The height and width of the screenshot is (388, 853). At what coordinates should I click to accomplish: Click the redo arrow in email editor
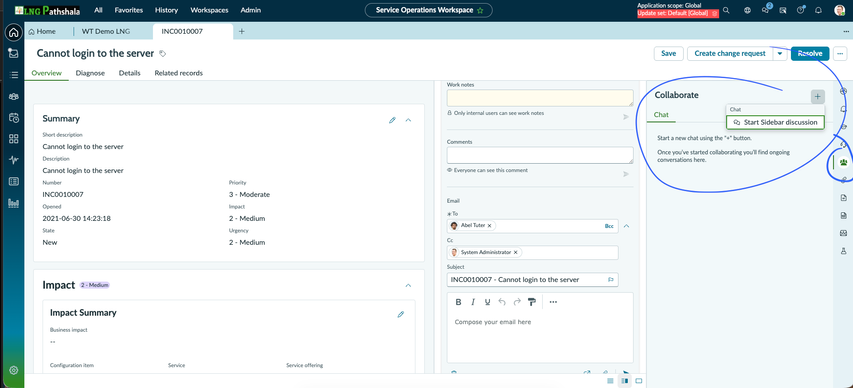click(x=517, y=302)
